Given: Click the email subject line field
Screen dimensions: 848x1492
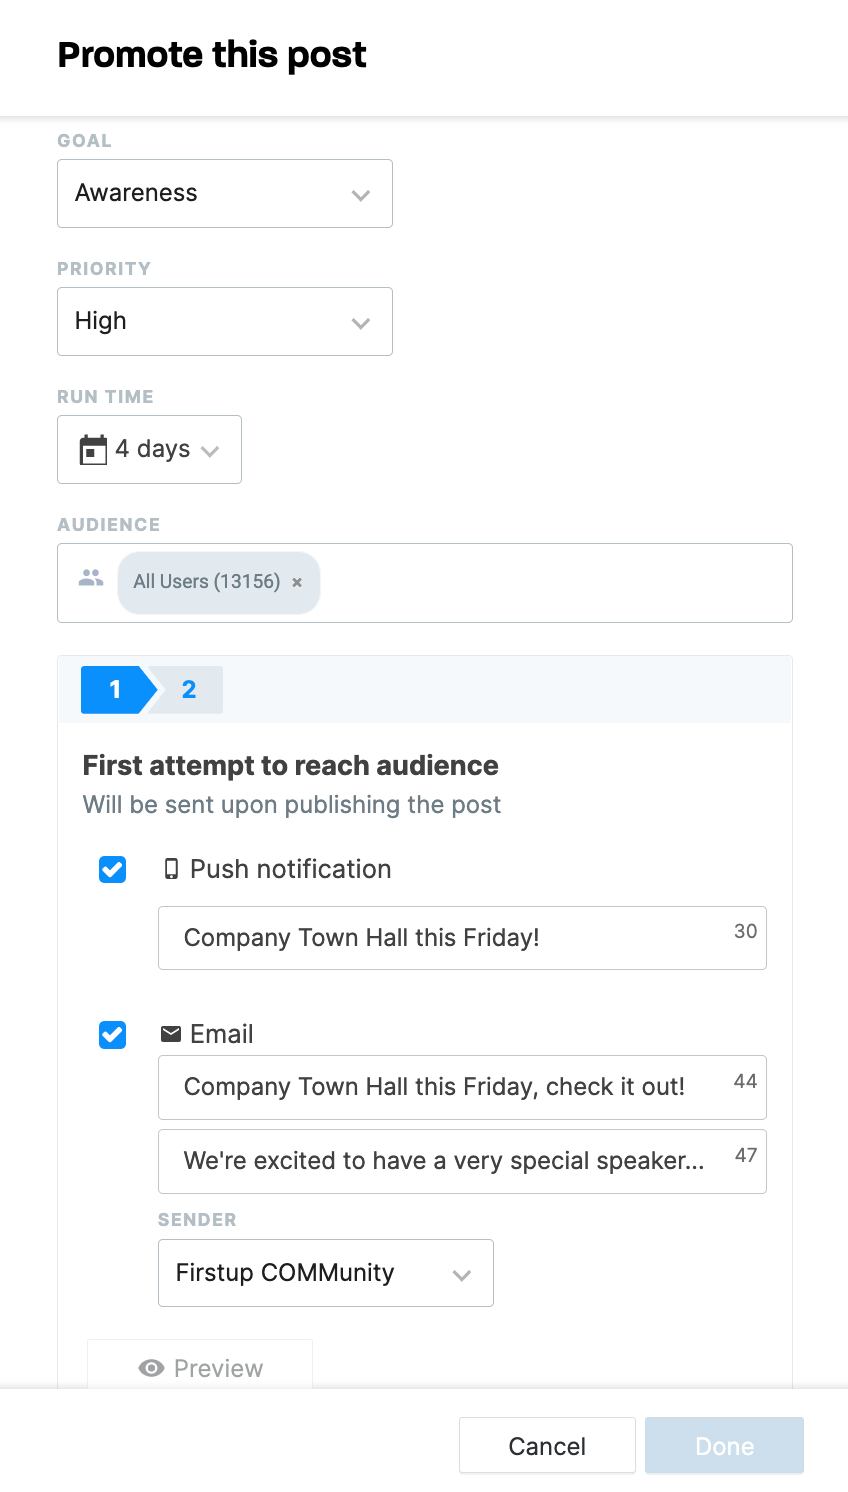Looking at the screenshot, I should [x=462, y=1087].
